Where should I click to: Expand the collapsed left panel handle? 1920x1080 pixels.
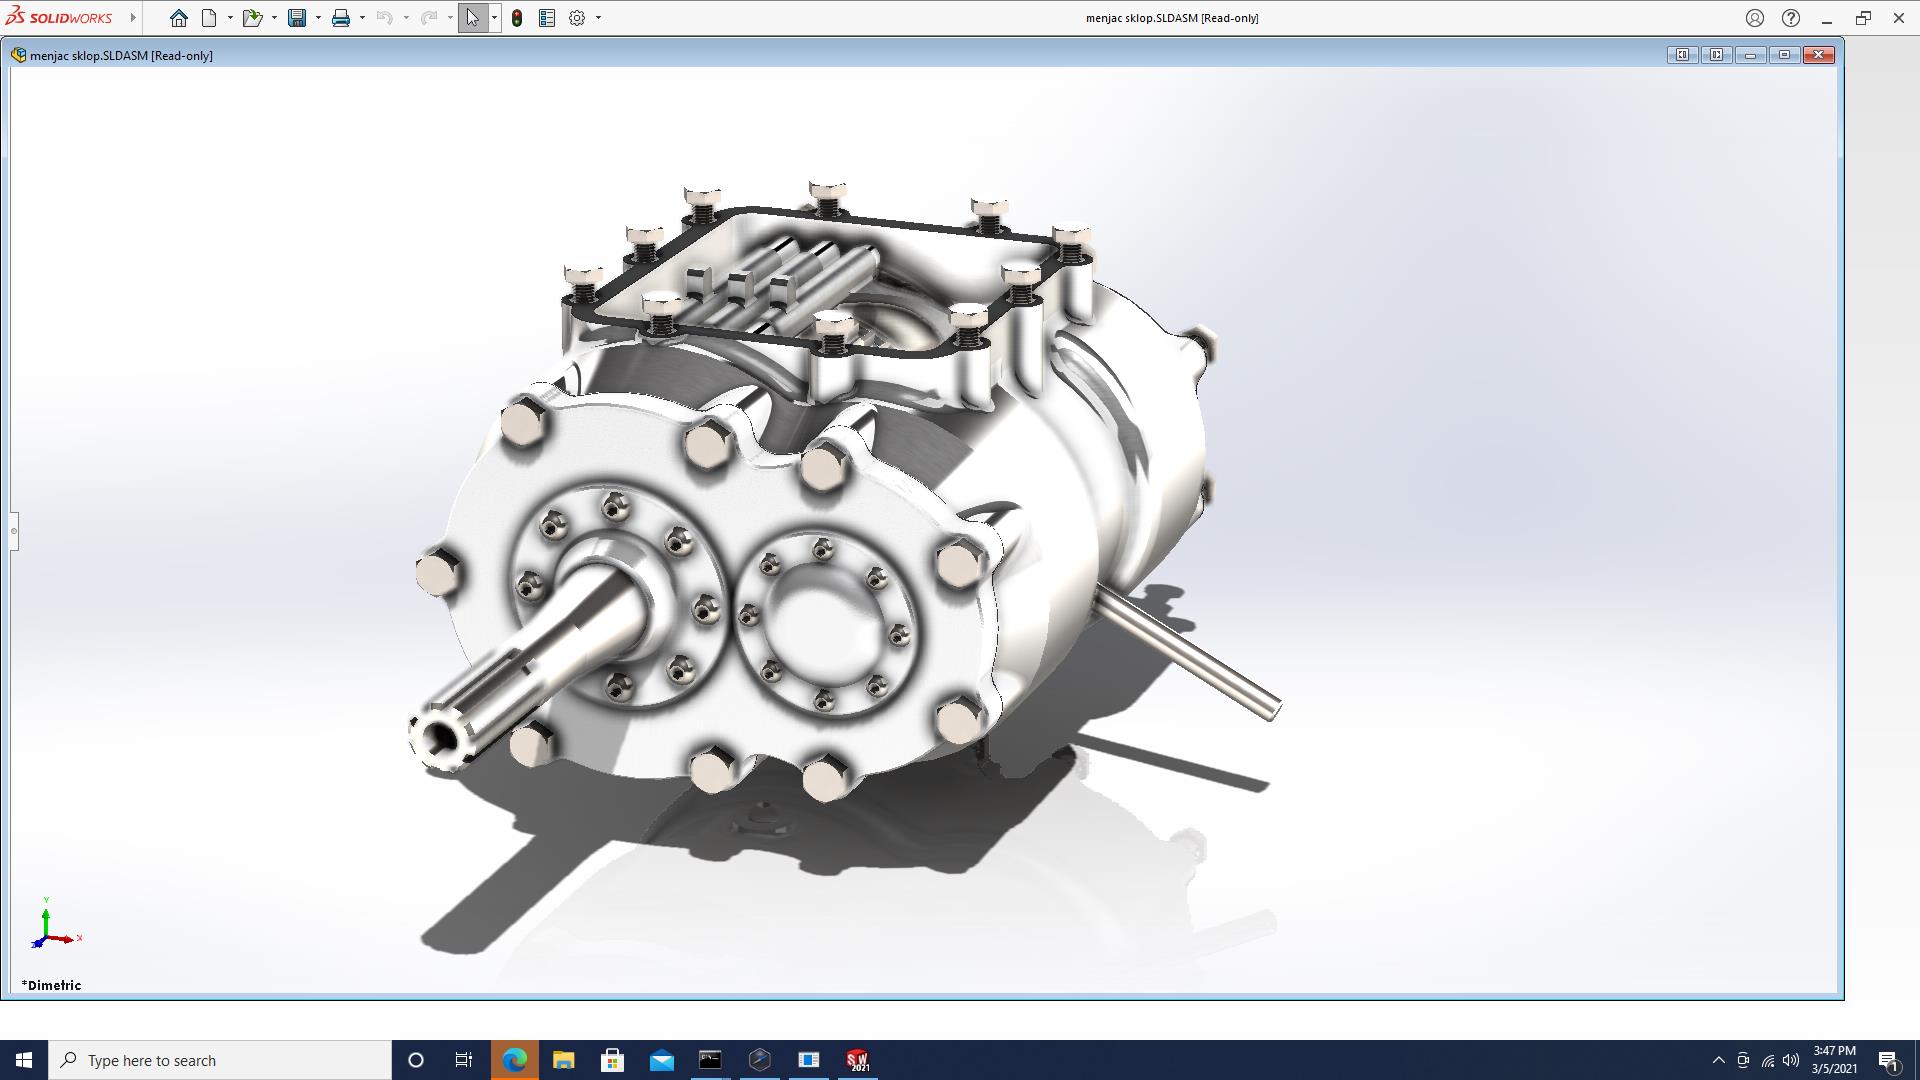[x=14, y=531]
